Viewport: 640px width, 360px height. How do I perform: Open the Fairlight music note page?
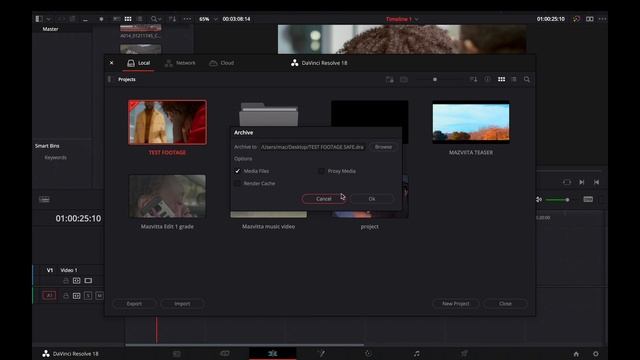(x=416, y=353)
